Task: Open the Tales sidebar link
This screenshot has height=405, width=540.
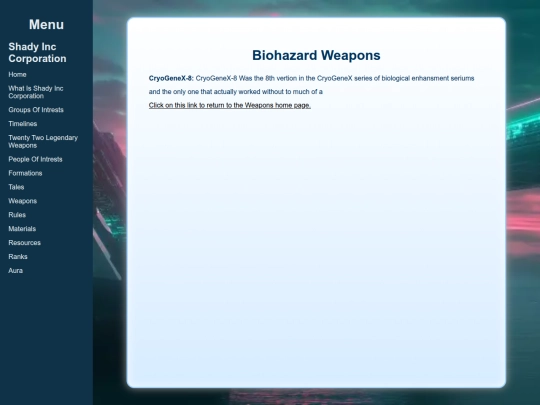Action: point(16,187)
